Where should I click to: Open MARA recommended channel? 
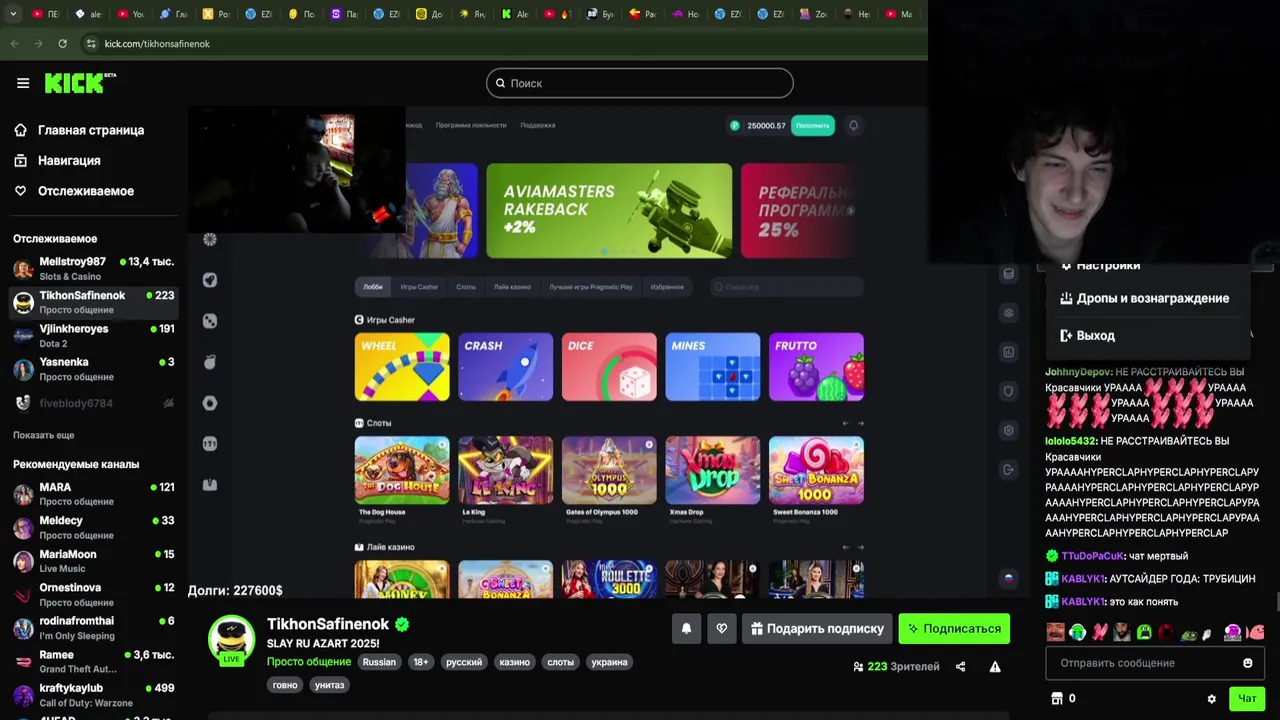94,494
